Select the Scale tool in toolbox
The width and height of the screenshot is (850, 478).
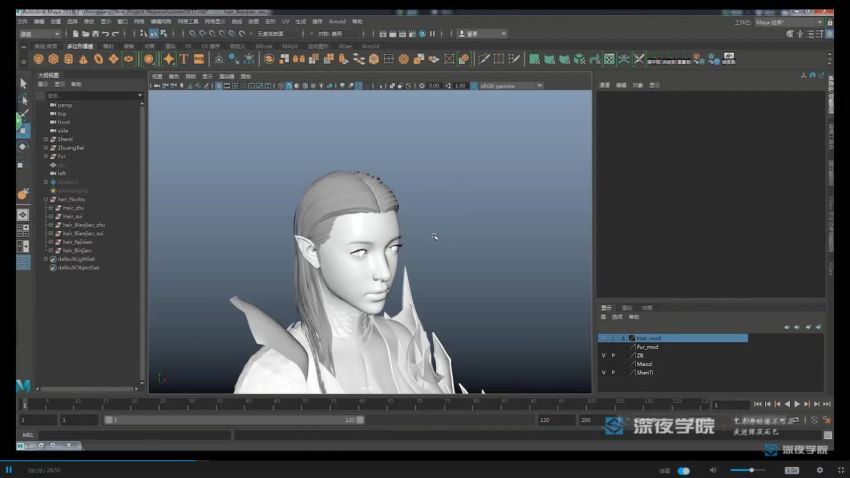(x=22, y=164)
